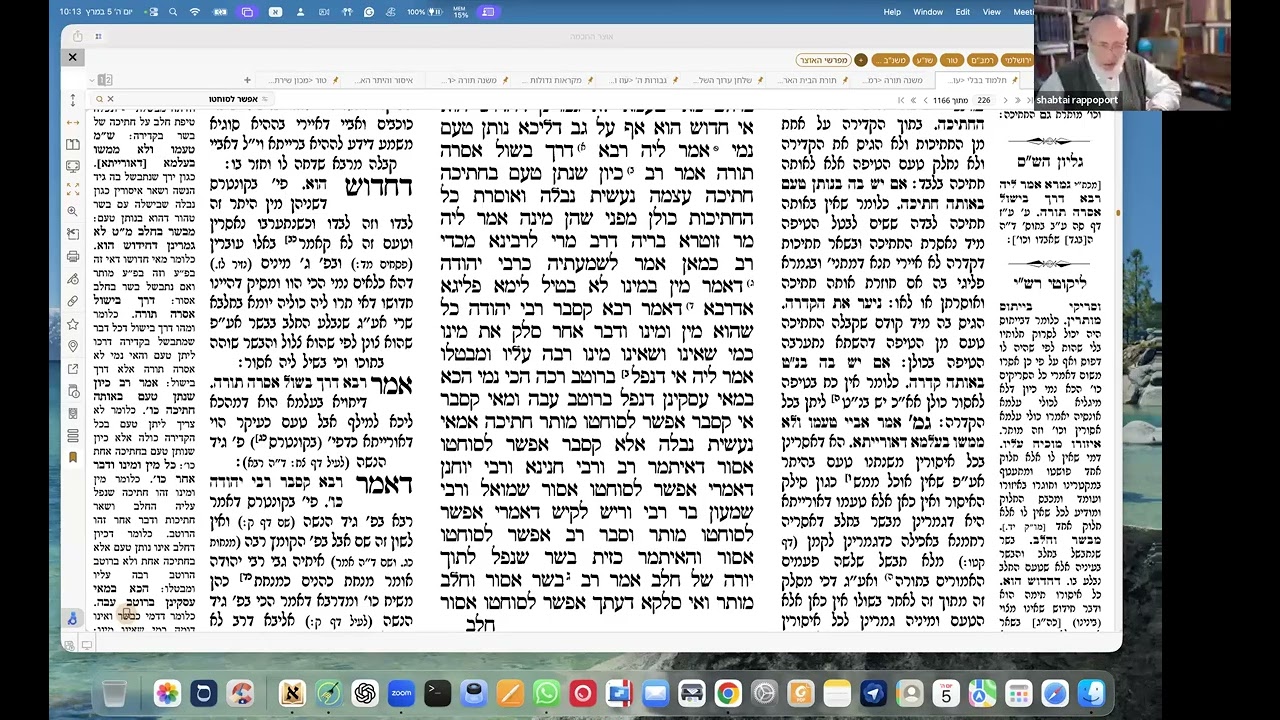Click the search magnifier in the search box
Viewport: 1280px width, 720px height.
coord(99,99)
